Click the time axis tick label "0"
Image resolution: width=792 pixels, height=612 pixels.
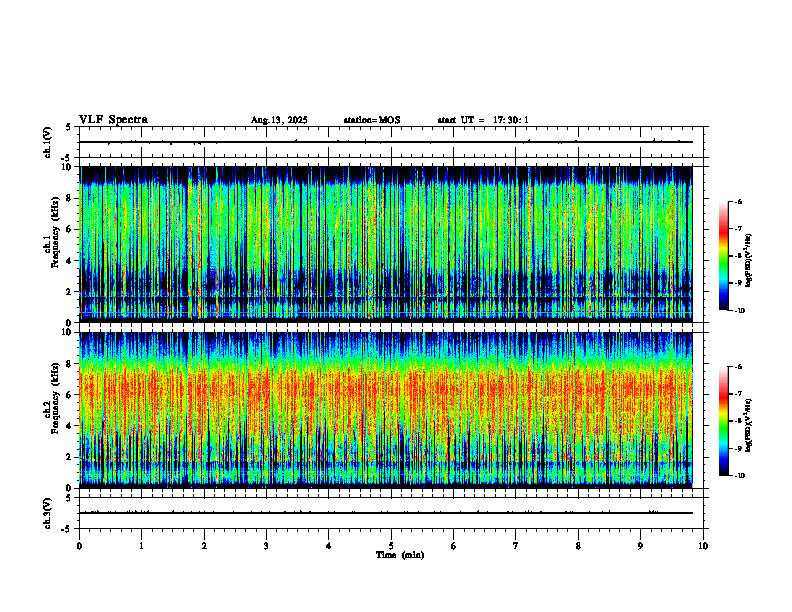[79, 546]
